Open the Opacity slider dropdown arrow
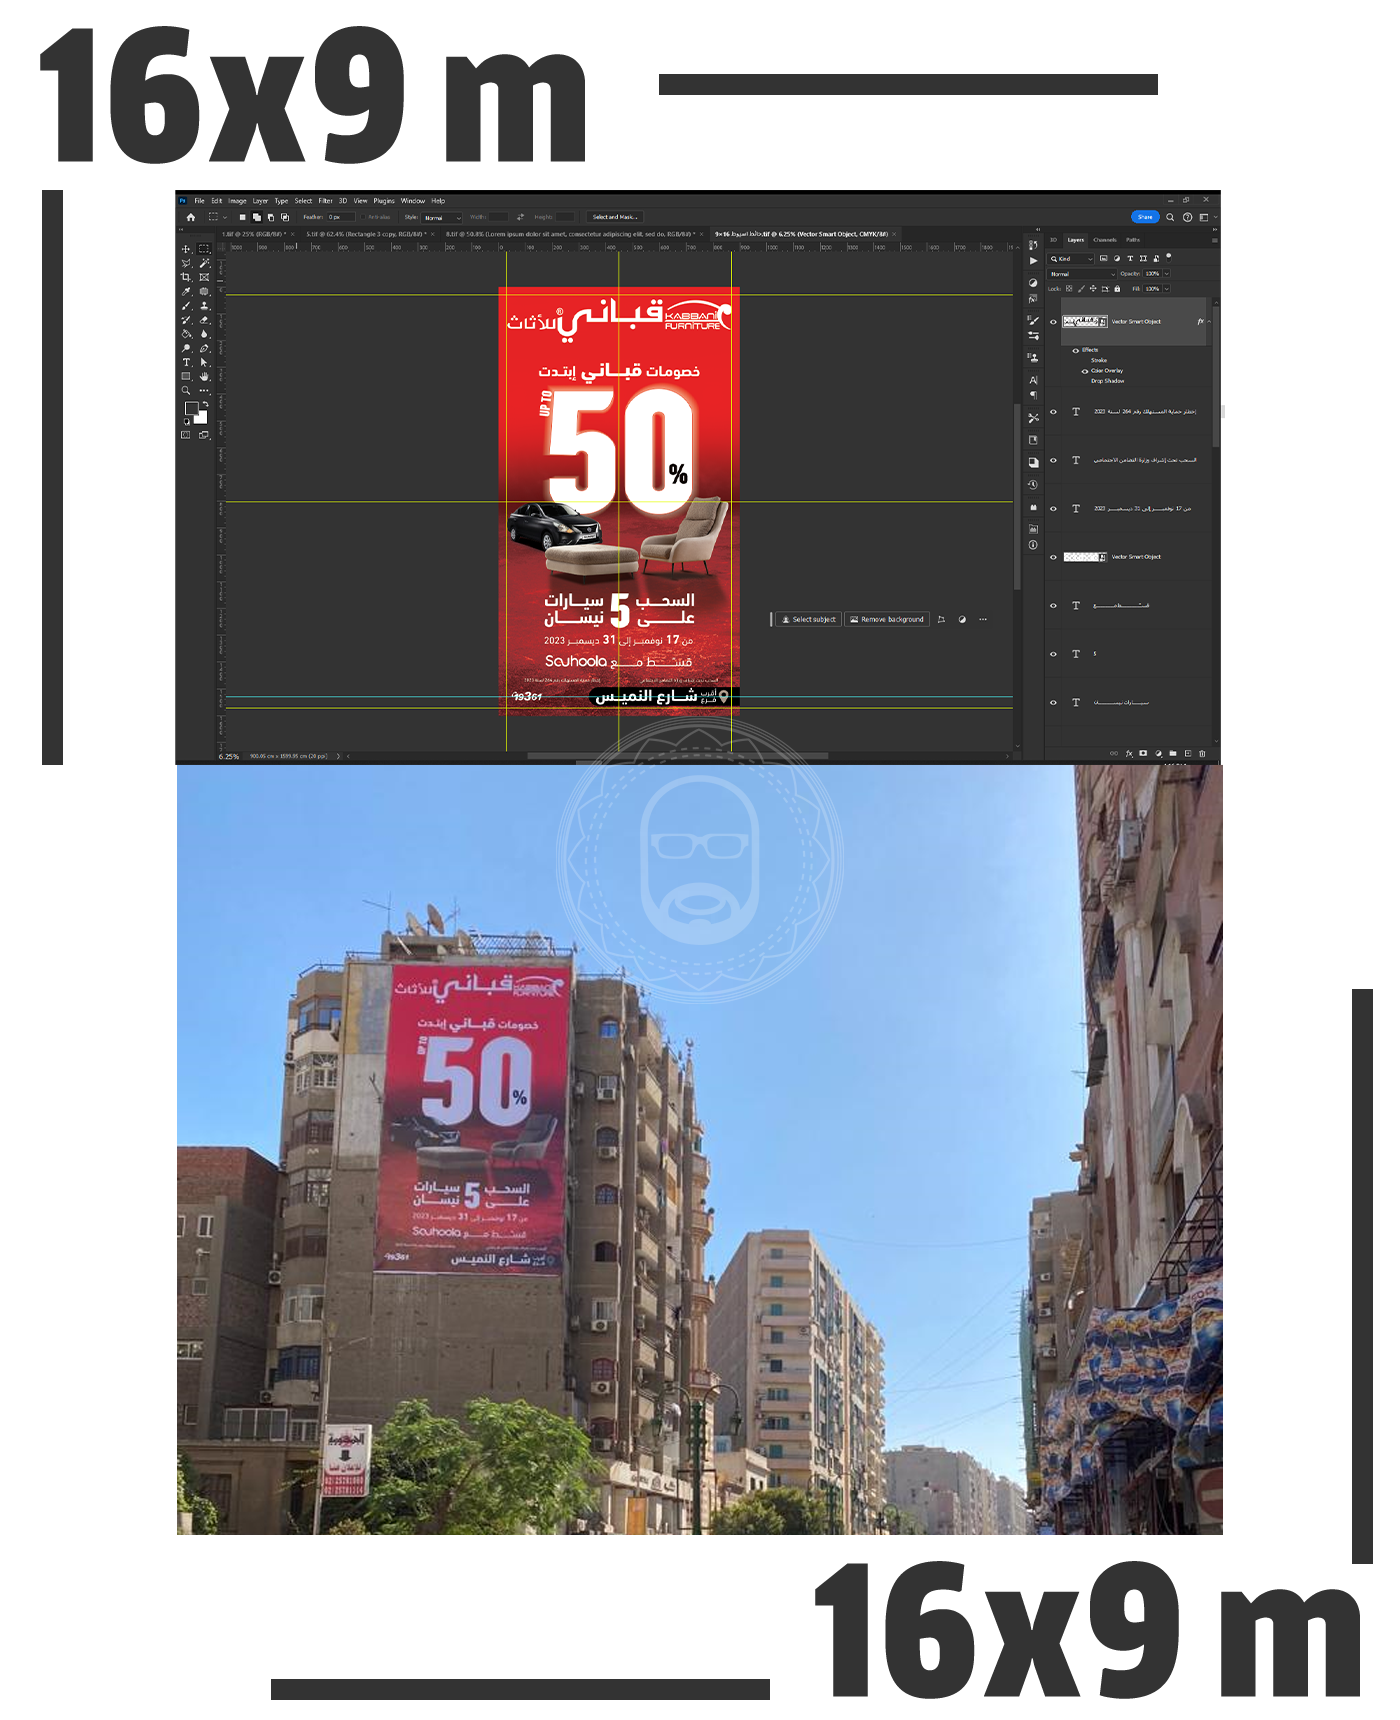Screen dimensions: 1400x1720 click(x=1167, y=273)
